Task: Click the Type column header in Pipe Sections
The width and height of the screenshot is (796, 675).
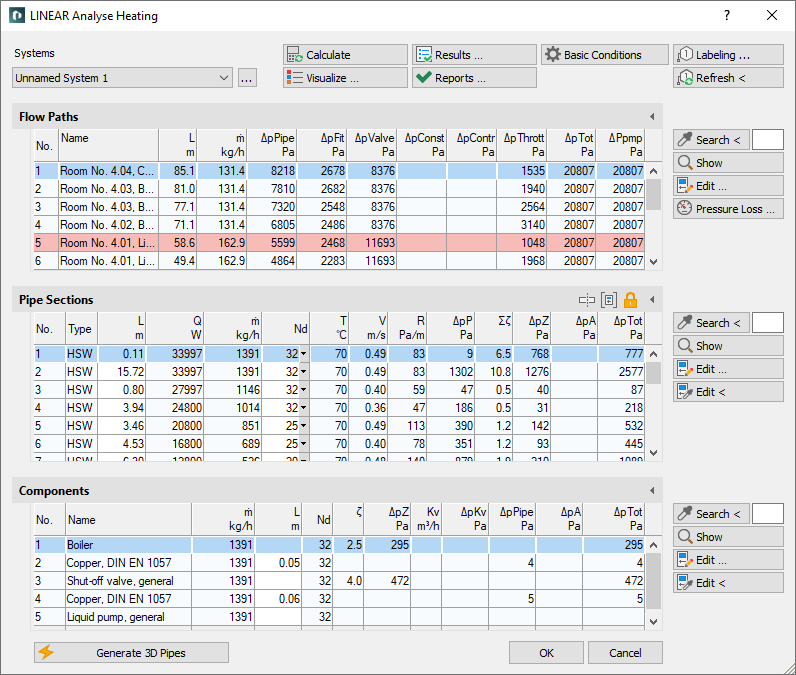Action: tap(81, 329)
